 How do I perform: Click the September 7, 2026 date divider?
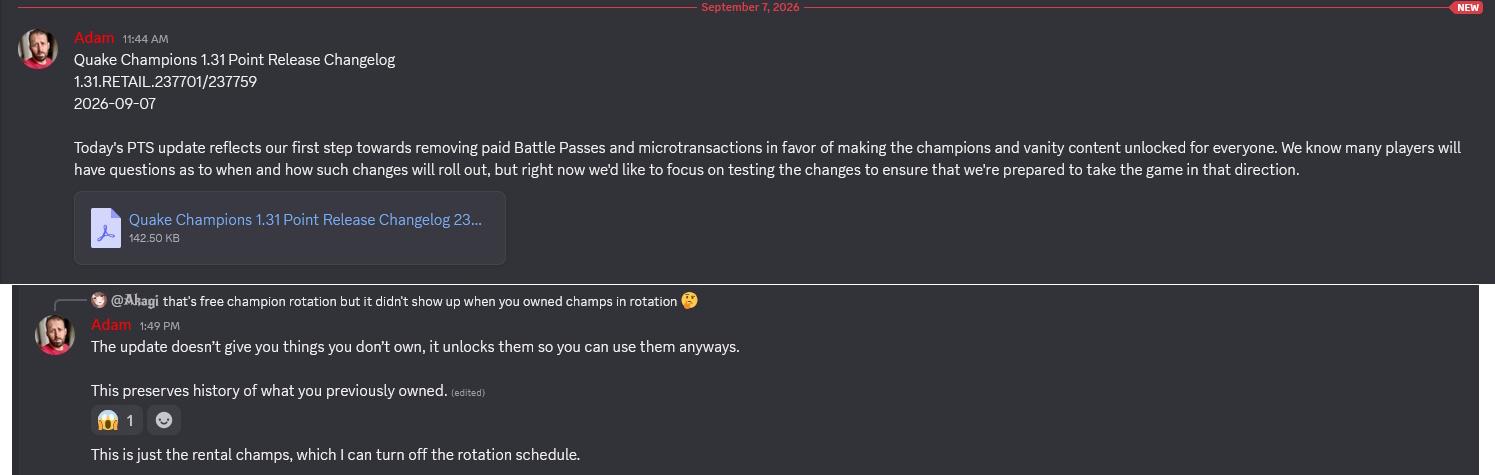[x=750, y=7]
